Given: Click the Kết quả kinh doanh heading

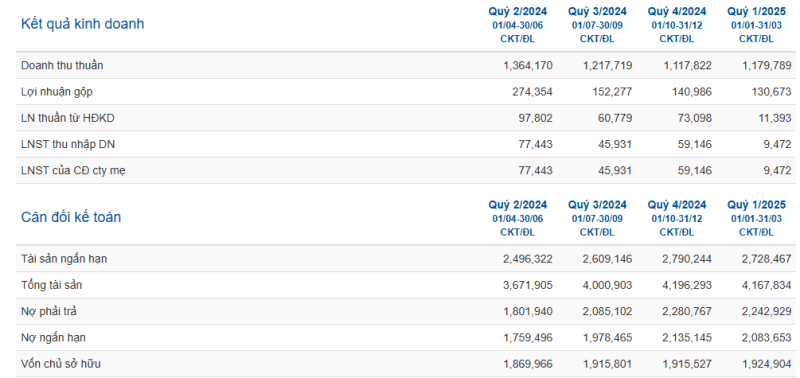Looking at the screenshot, I should point(82,24).
